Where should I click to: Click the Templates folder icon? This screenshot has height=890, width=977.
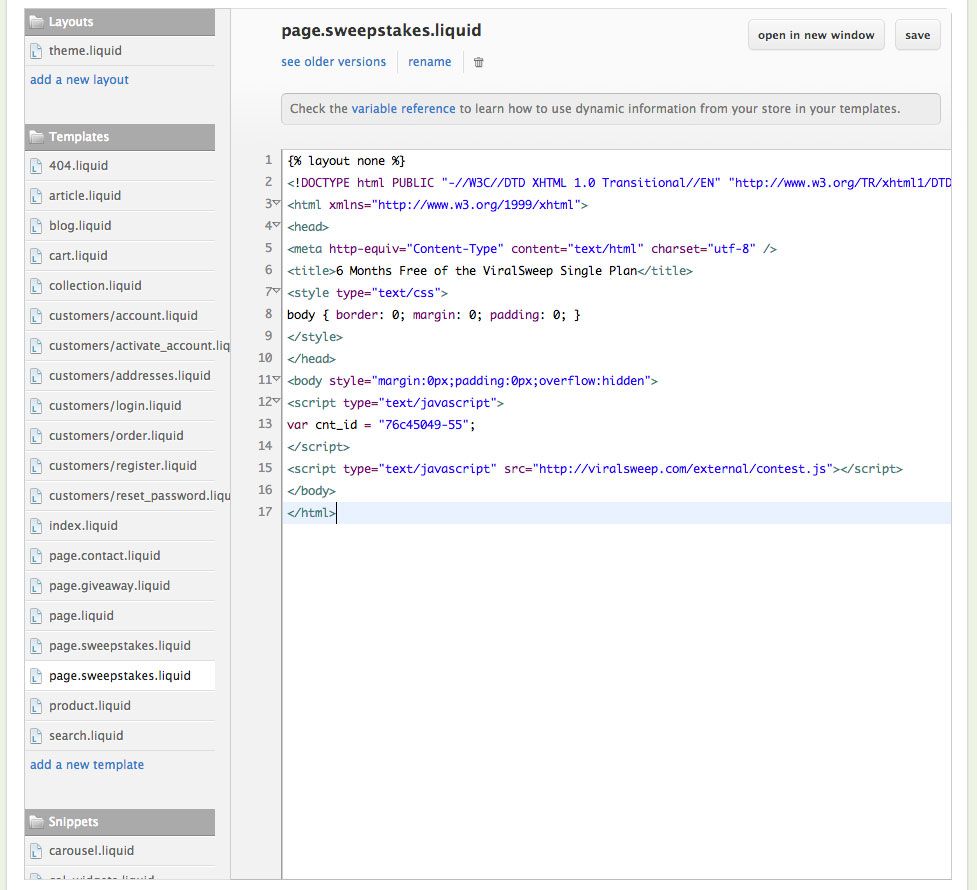tap(37, 136)
